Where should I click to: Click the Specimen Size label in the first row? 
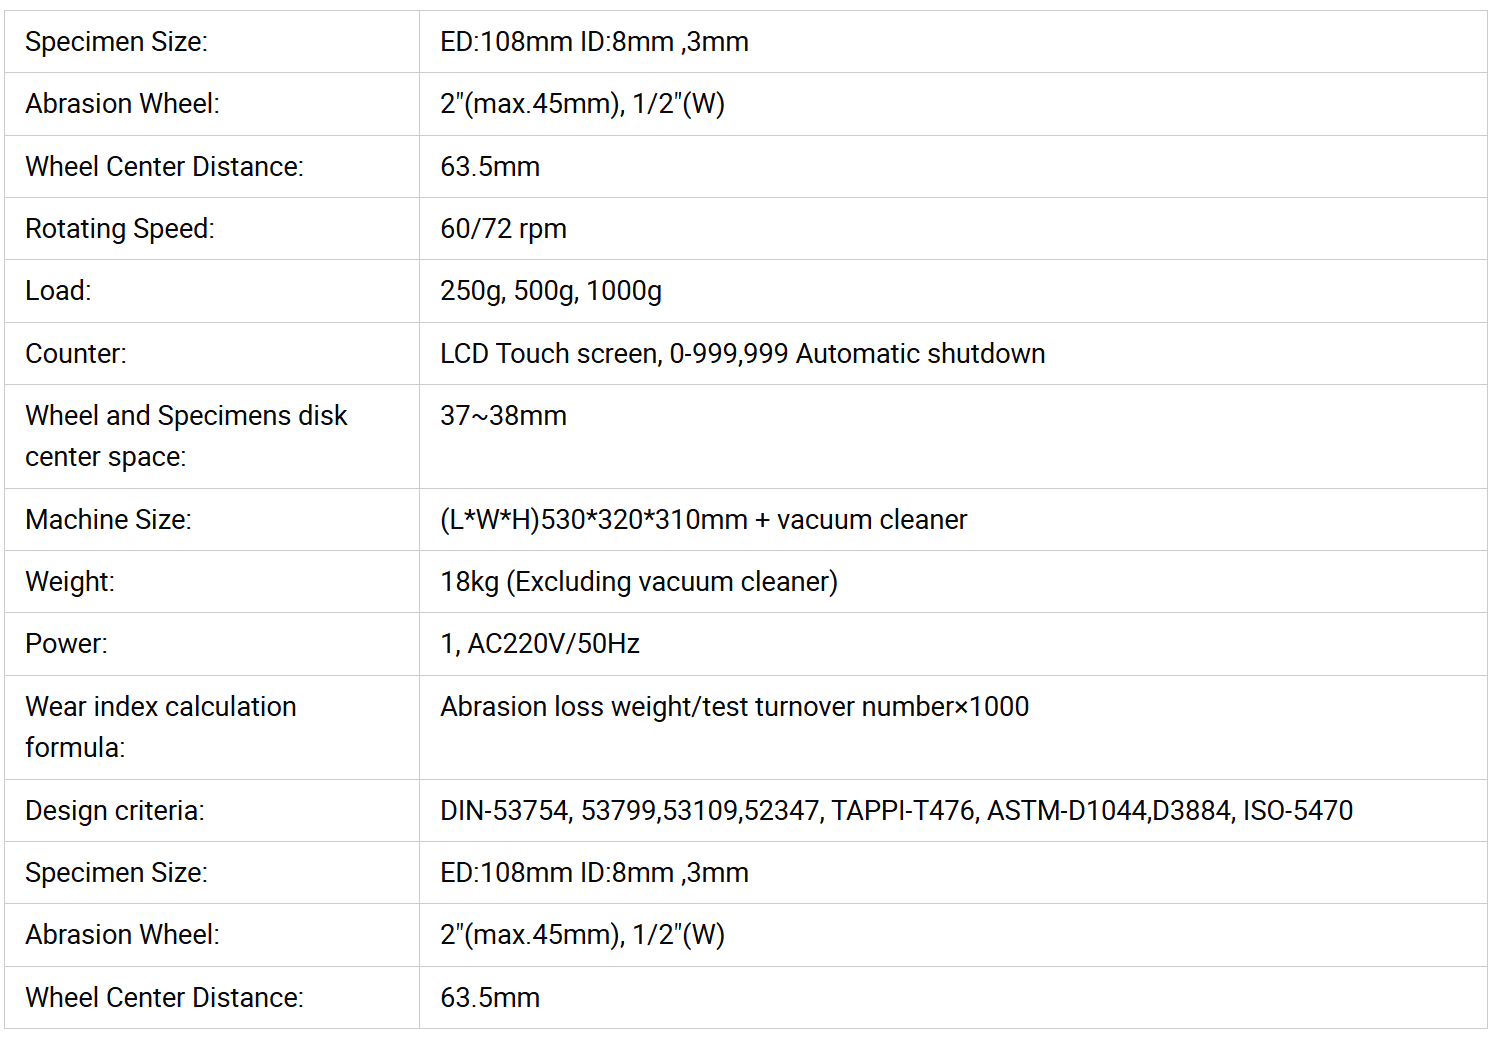tap(116, 42)
